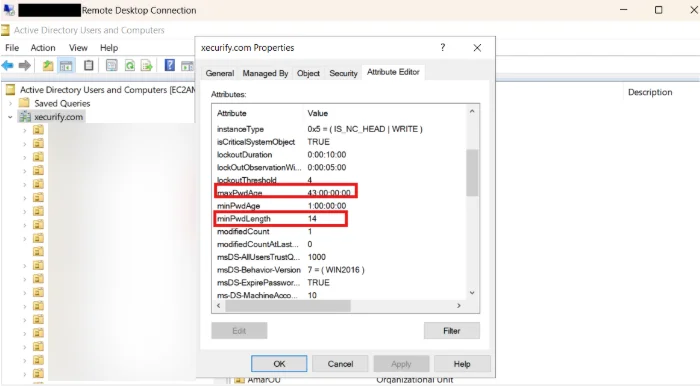Click the Cancel button

click(340, 364)
